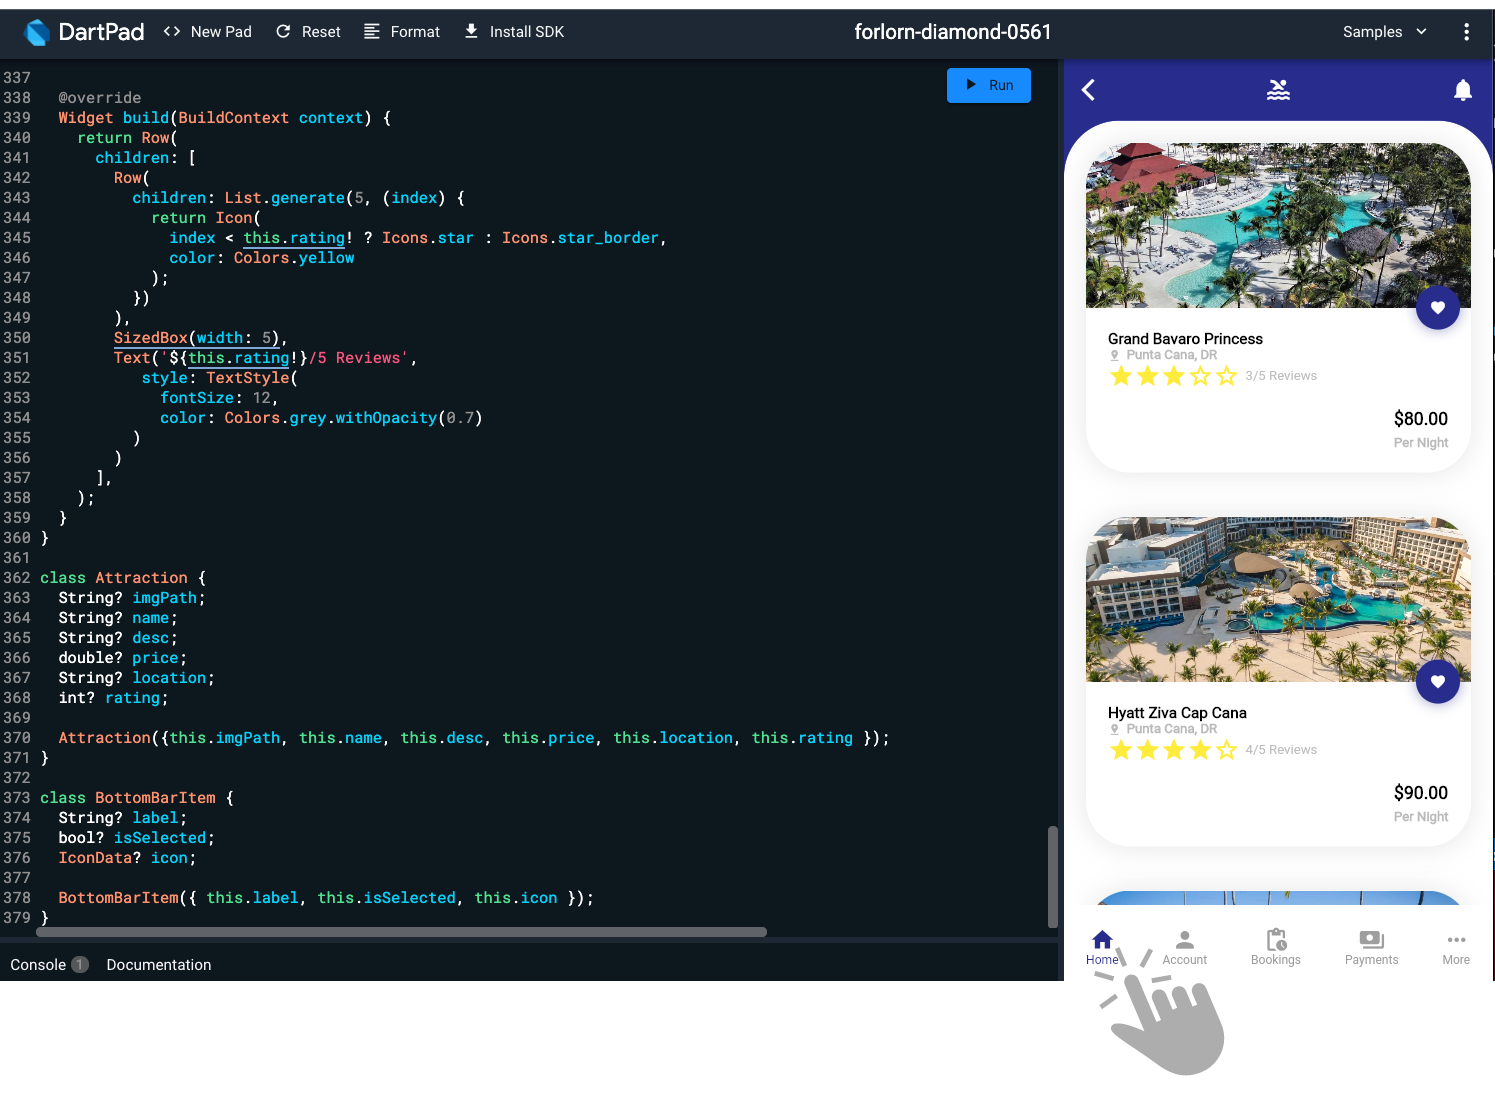This screenshot has width=1495, height=1099.
Task: Click 'SizedBox(width: 5)' on line 350
Action: [196, 338]
